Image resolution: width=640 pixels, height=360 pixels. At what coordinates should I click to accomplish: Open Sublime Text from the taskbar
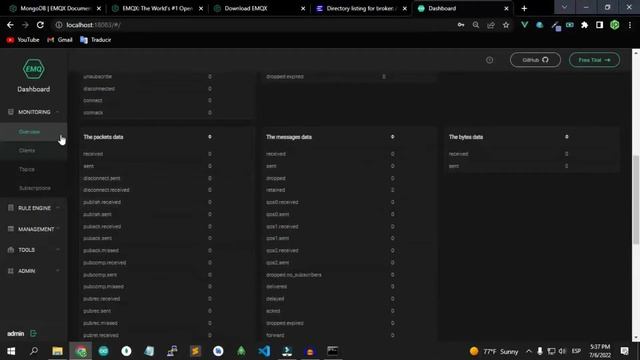point(196,351)
